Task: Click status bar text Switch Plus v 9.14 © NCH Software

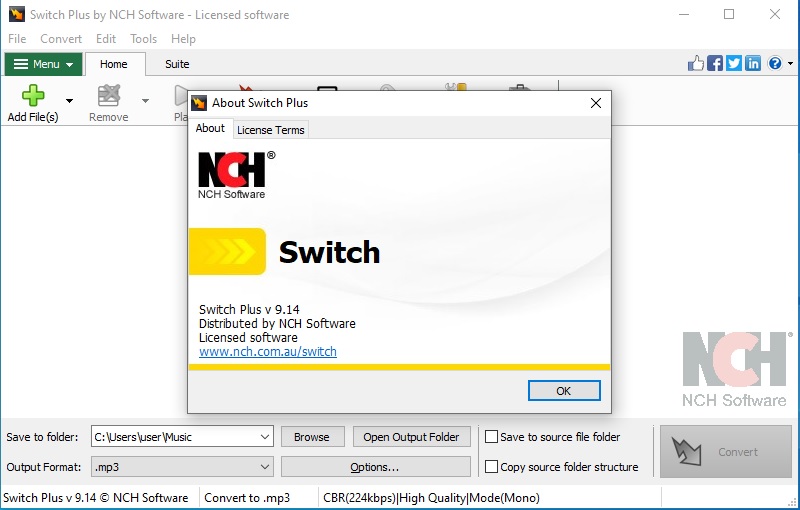Action: 95,498
